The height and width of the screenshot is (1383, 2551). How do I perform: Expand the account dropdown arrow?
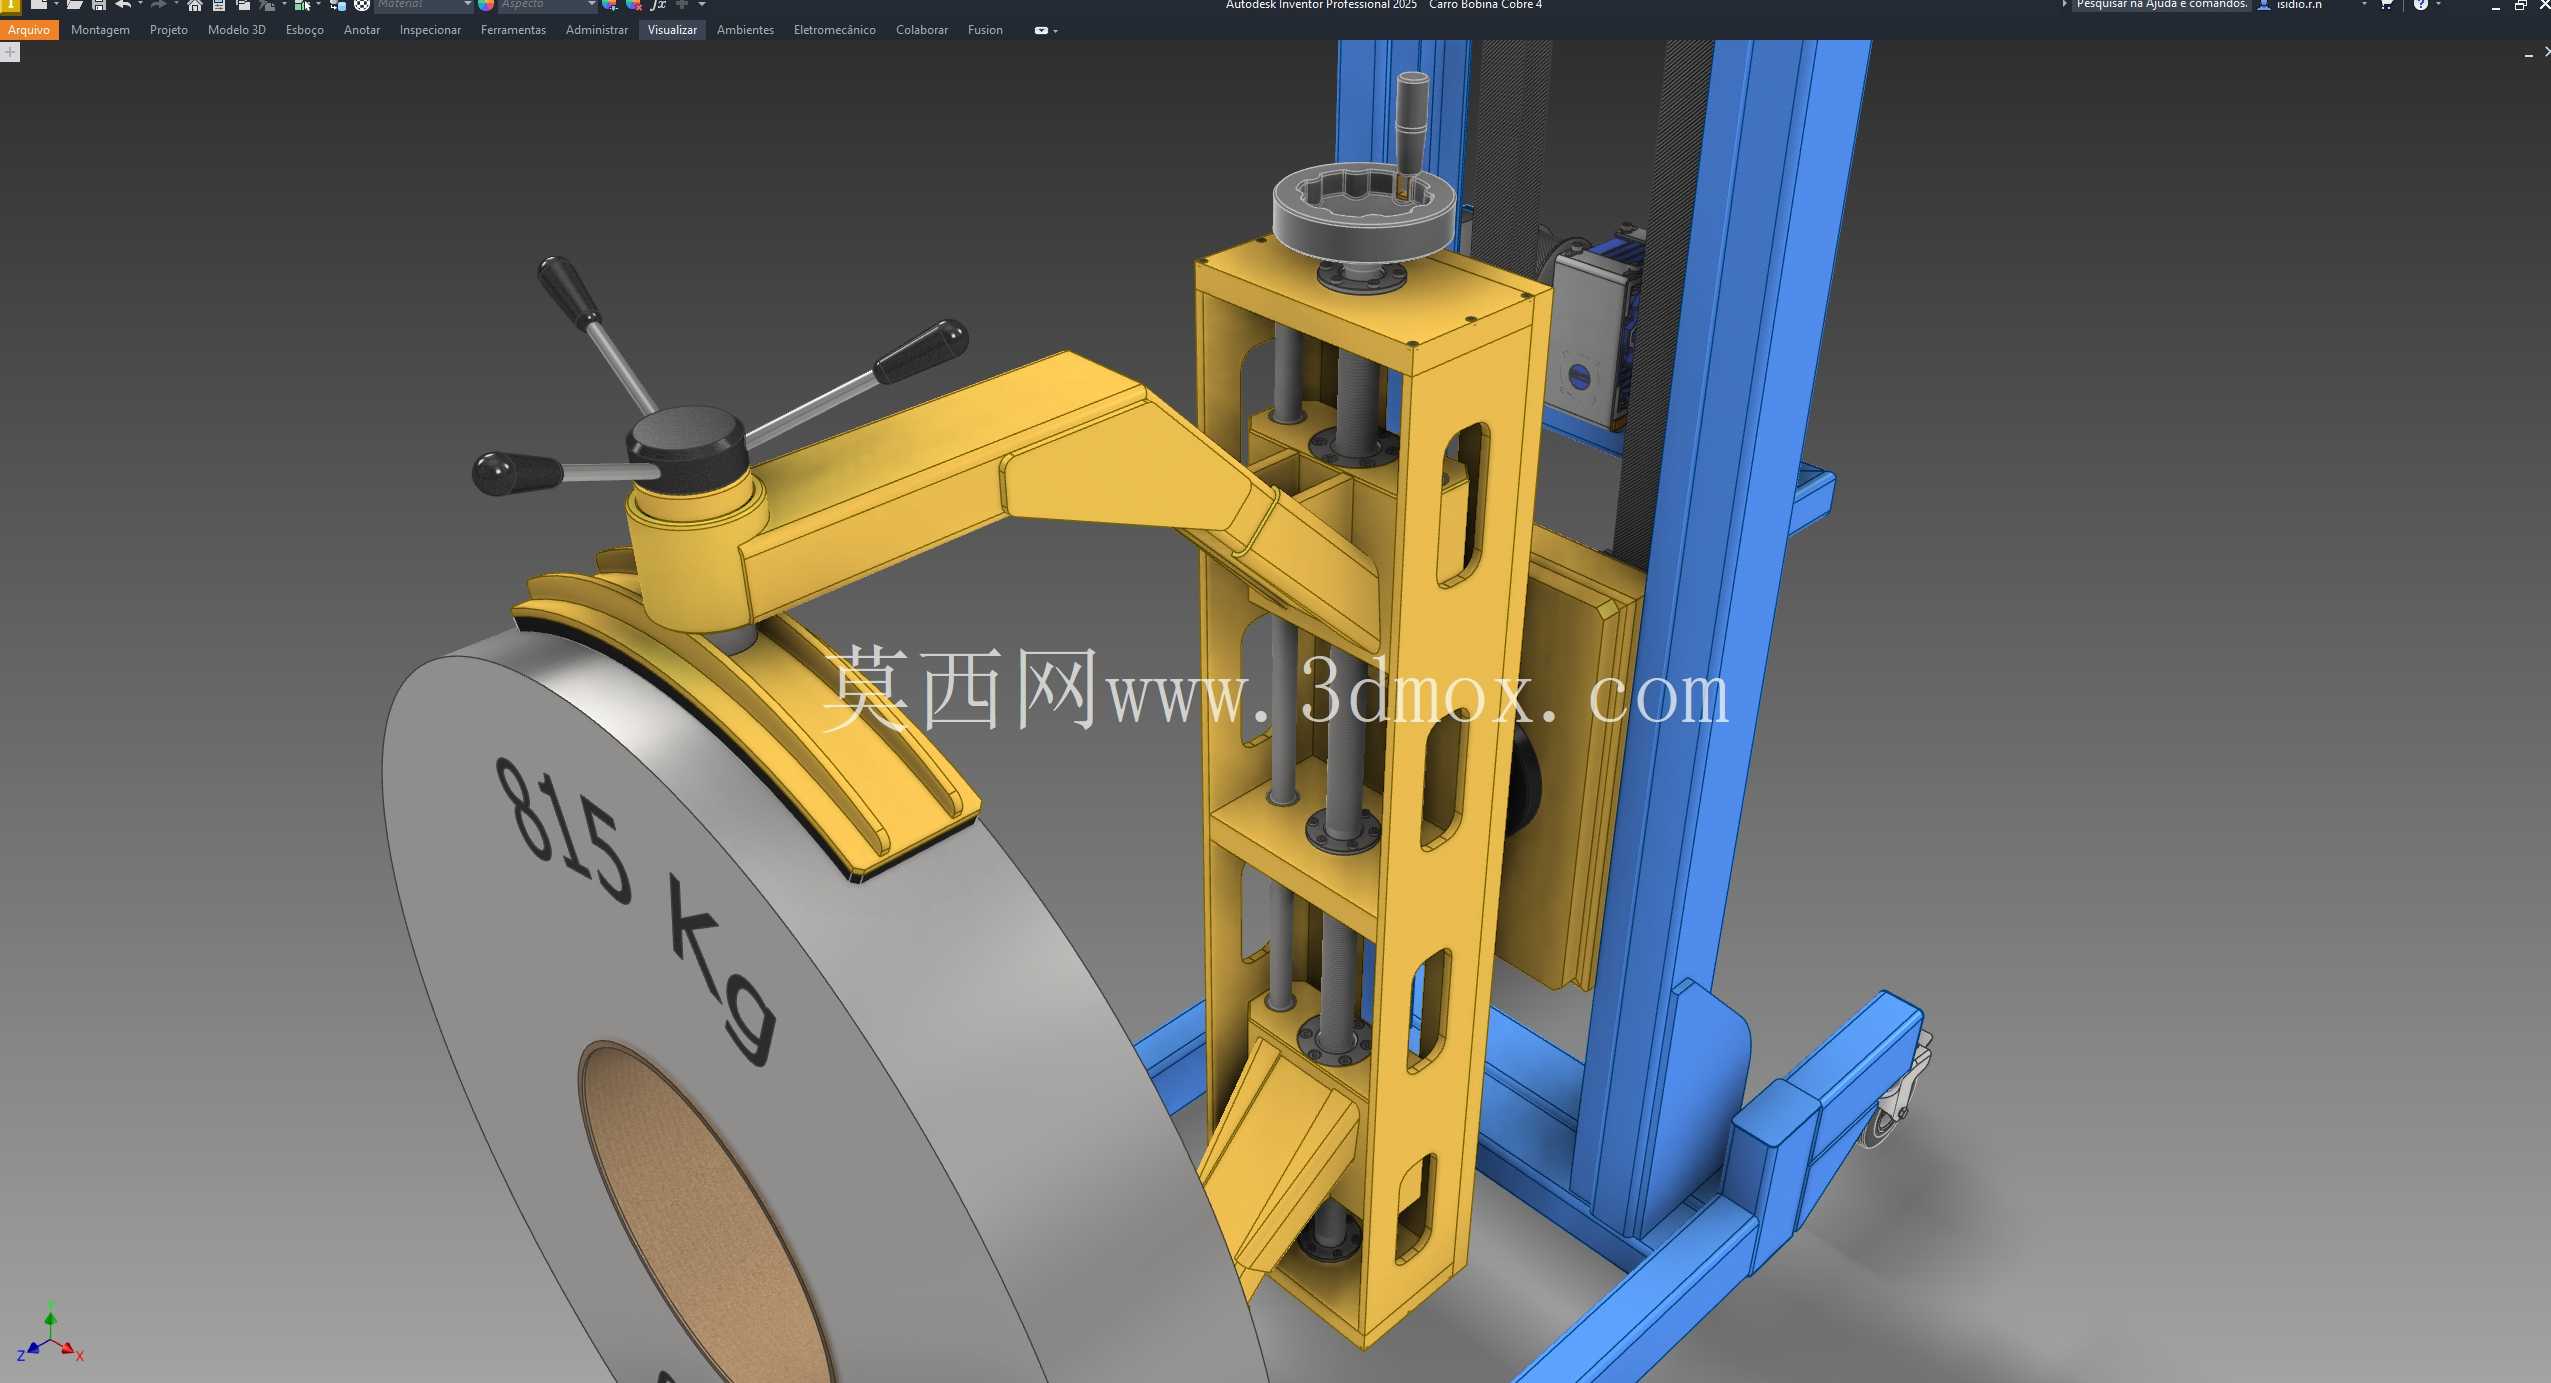pos(2364,5)
